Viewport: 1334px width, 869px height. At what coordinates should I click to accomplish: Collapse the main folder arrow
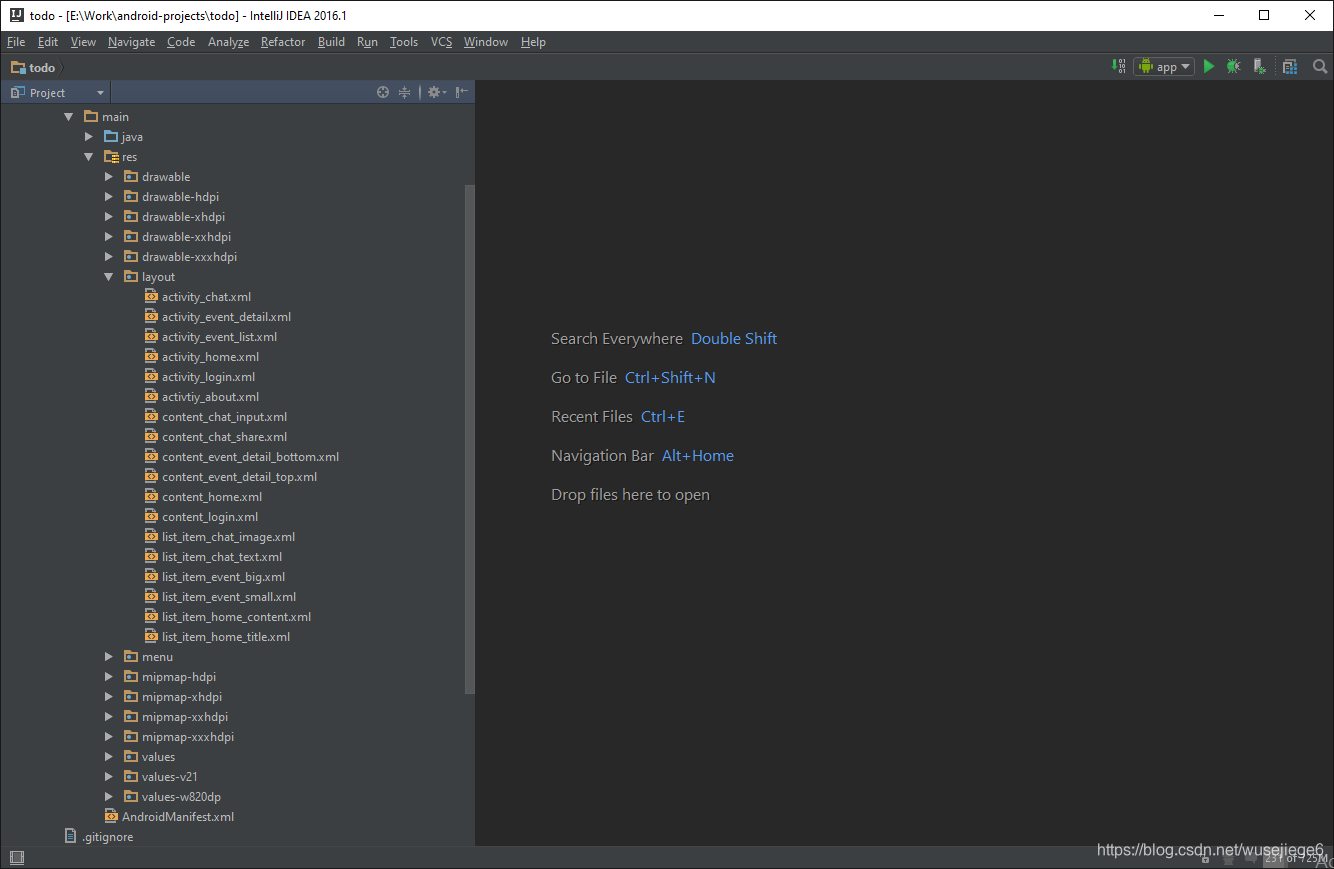[69, 117]
